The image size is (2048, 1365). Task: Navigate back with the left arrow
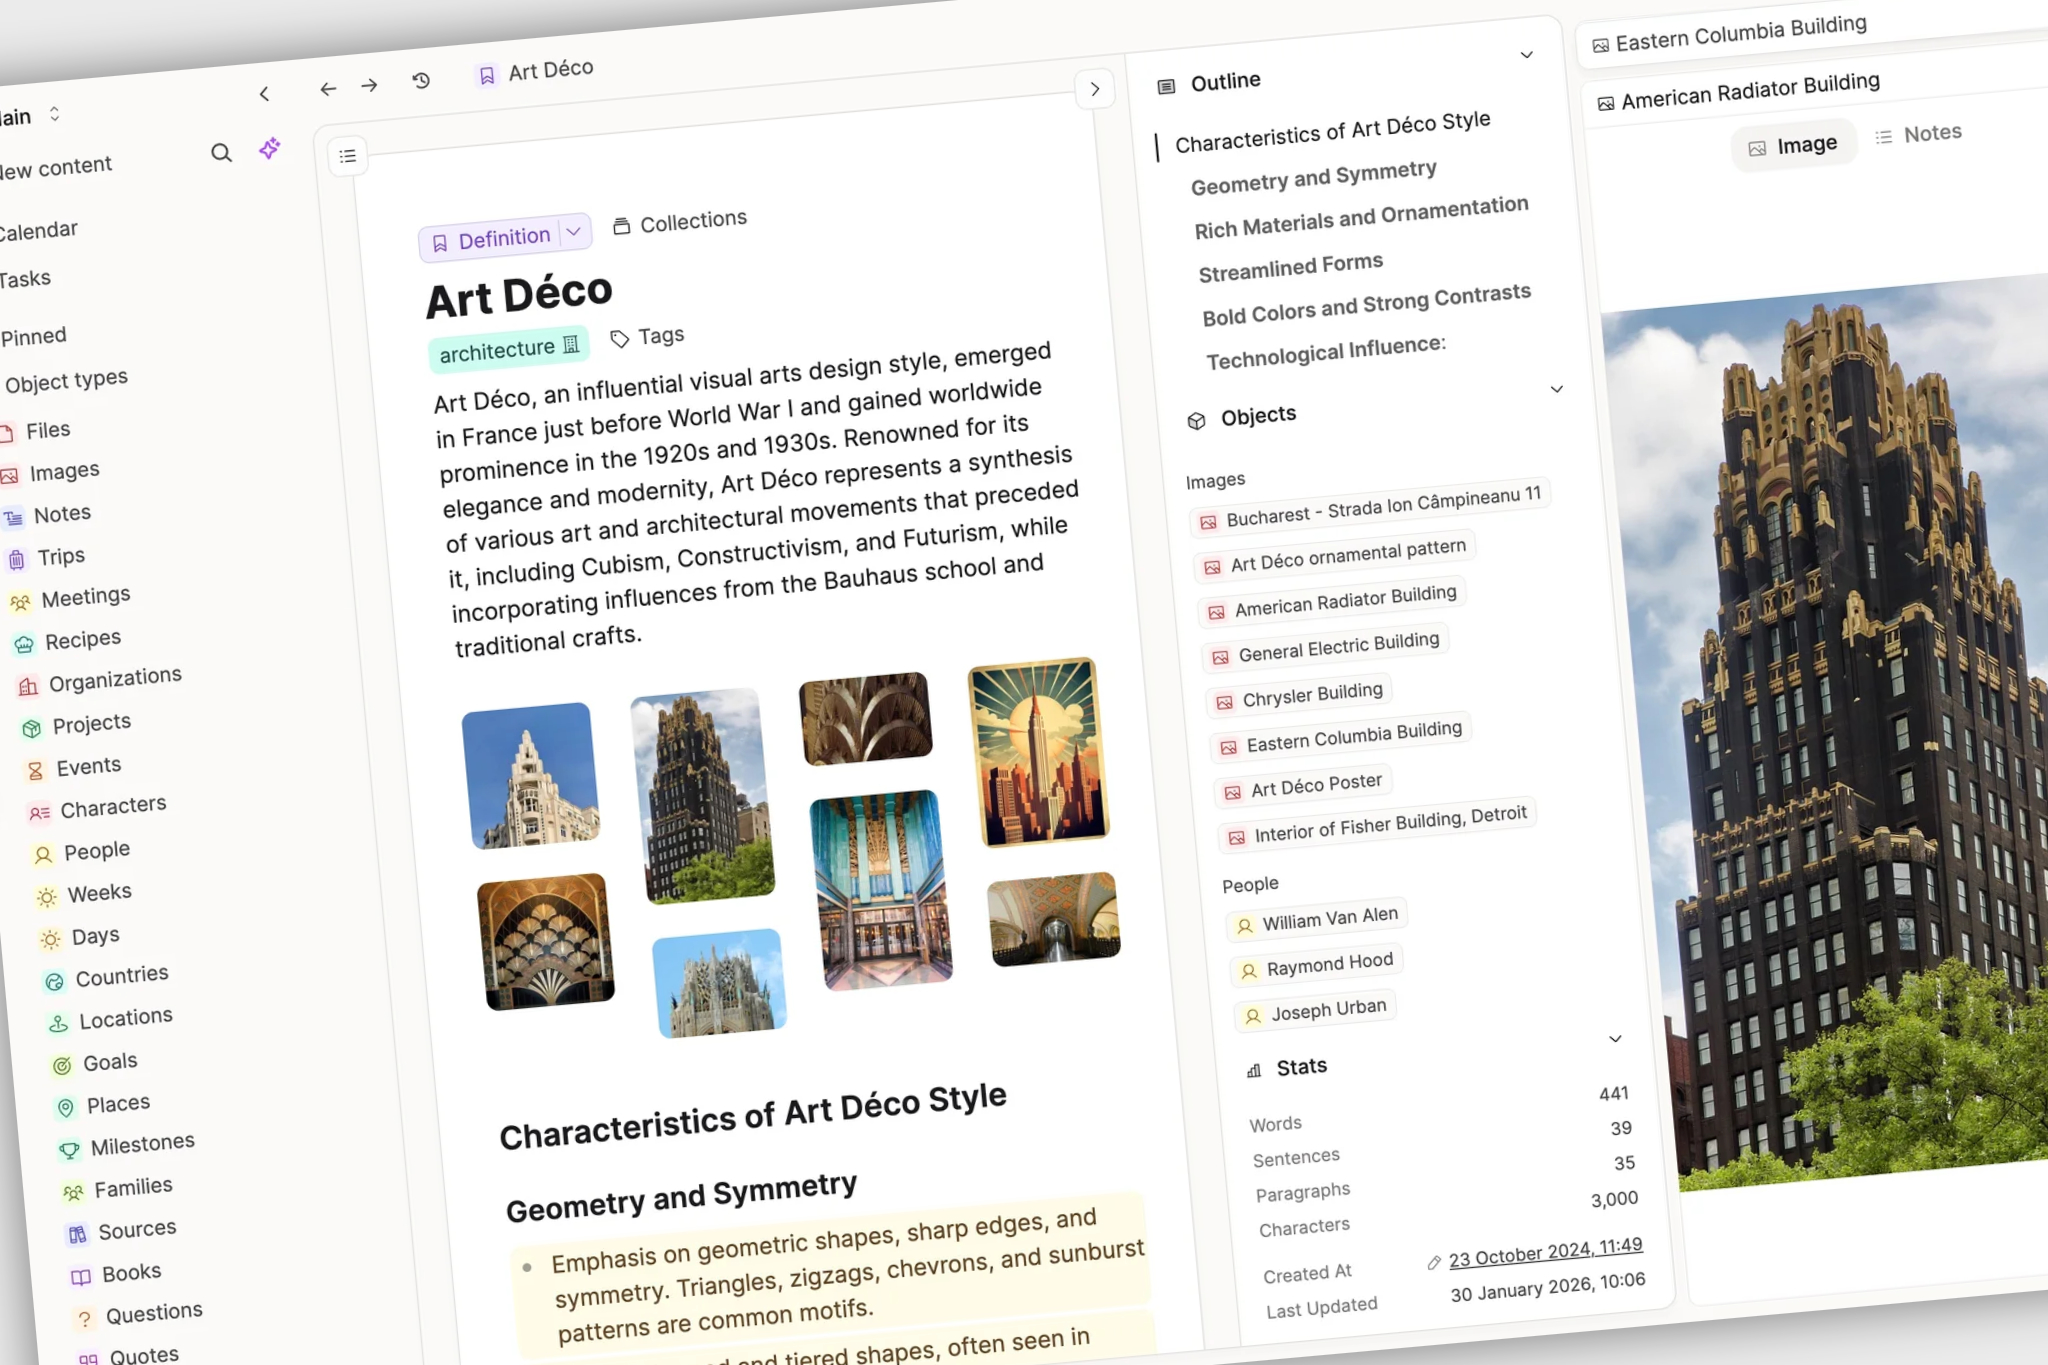point(328,89)
